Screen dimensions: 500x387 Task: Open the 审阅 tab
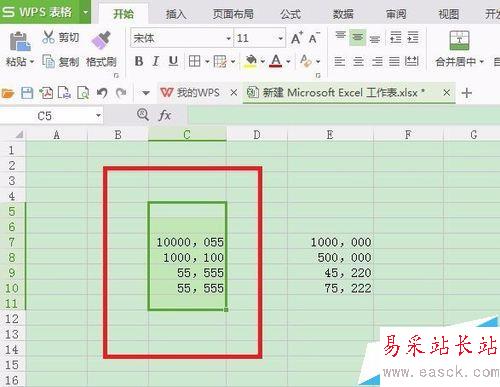point(396,14)
